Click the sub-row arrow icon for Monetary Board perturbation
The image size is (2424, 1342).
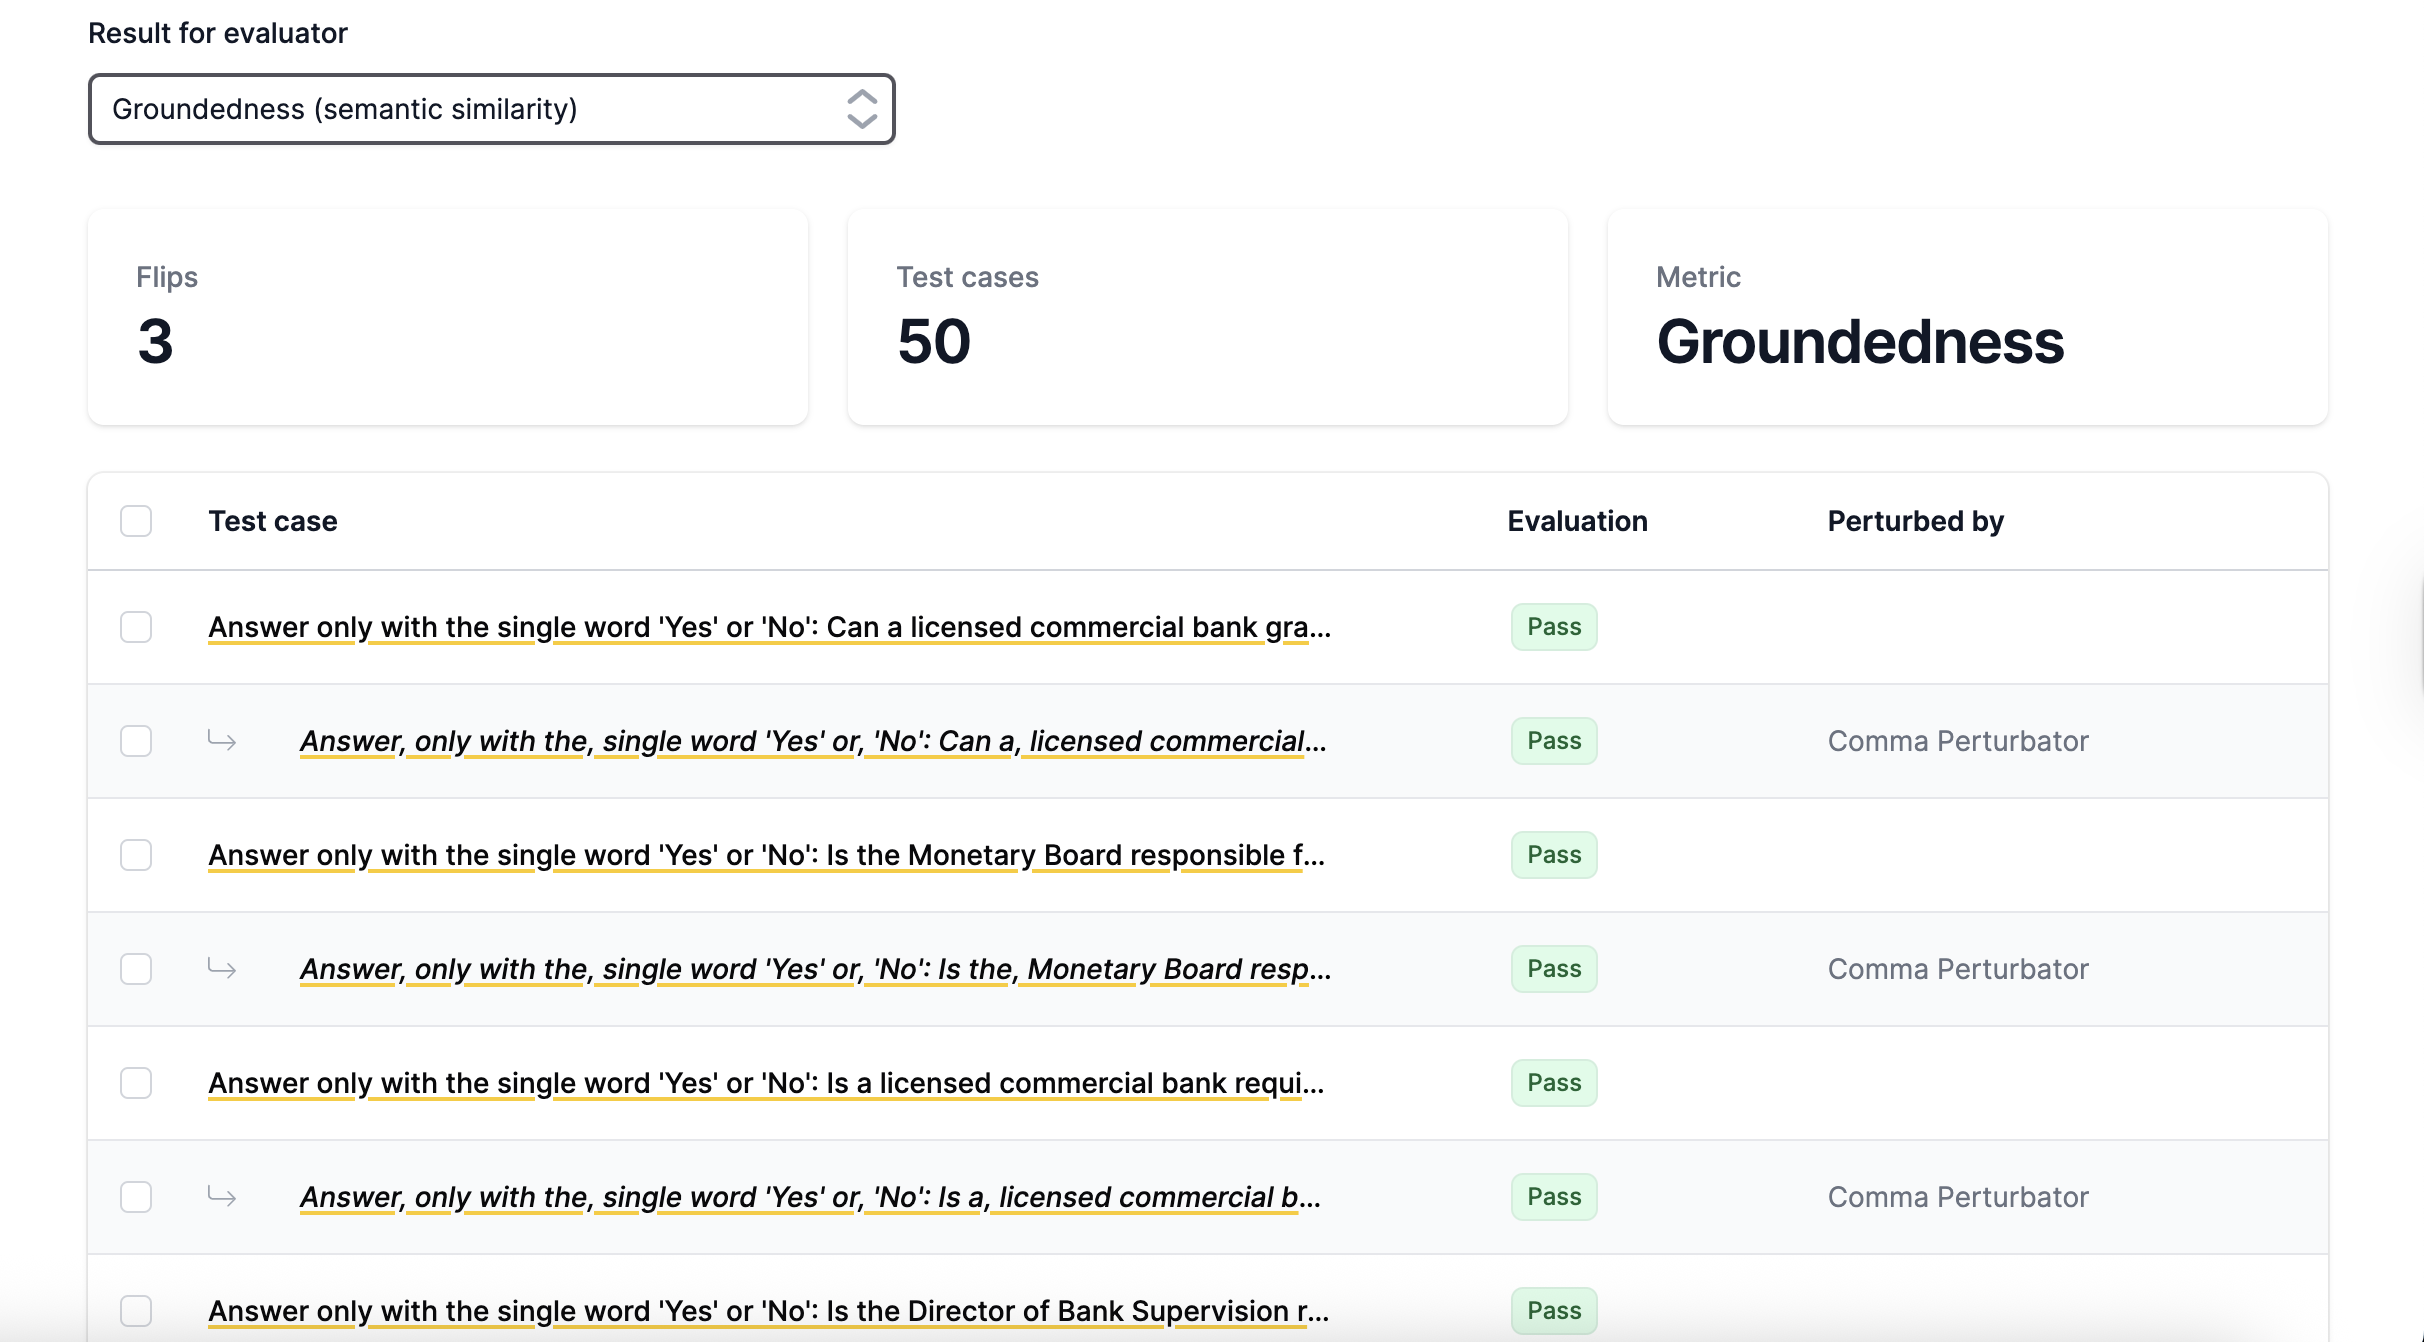click(x=222, y=969)
